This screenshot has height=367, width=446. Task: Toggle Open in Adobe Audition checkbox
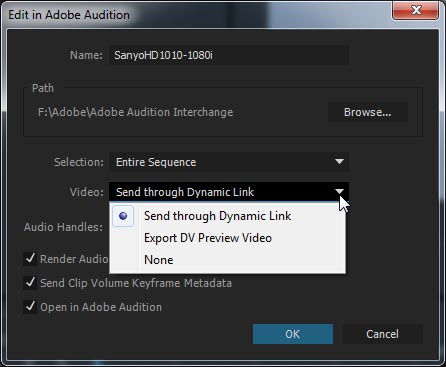pyautogui.click(x=30, y=306)
